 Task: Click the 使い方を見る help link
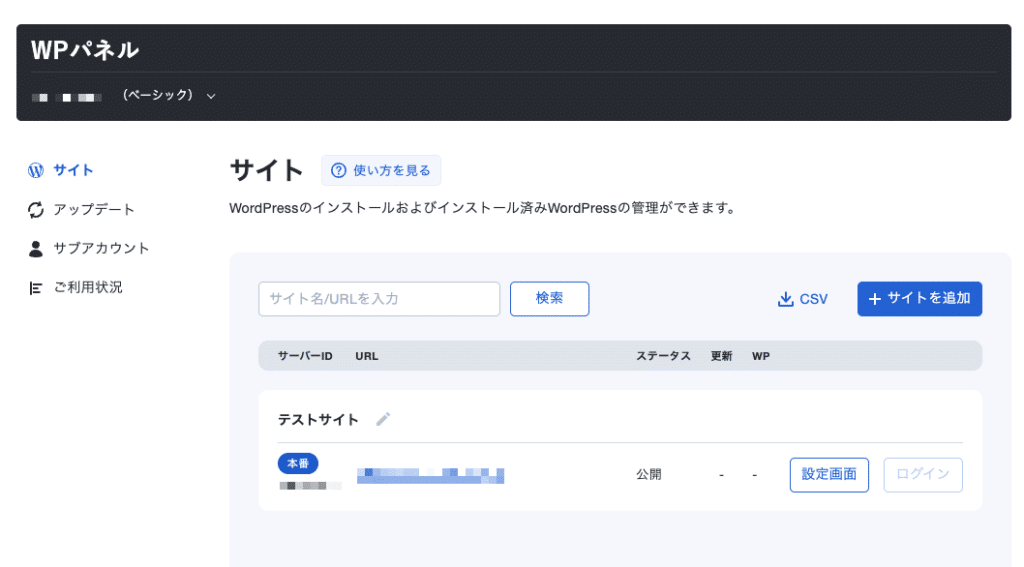pos(381,170)
